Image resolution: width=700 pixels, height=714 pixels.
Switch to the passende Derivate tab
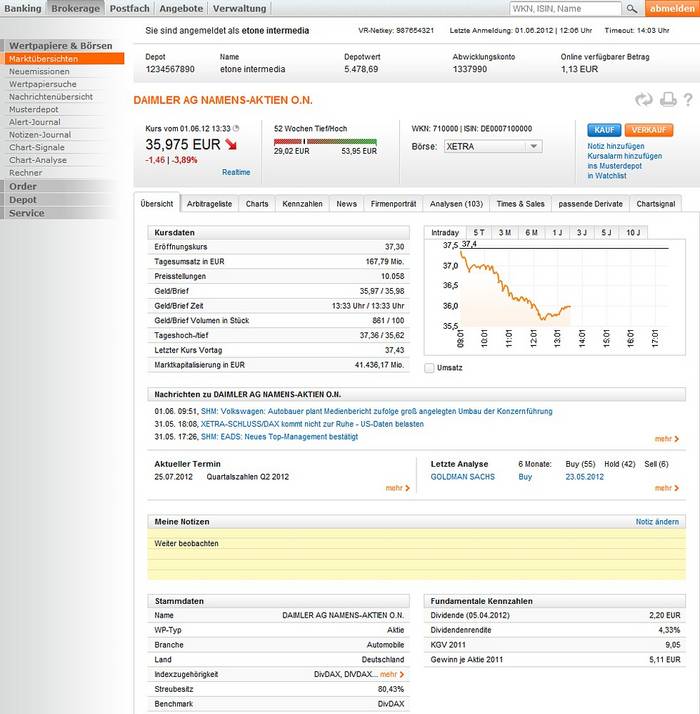click(x=590, y=204)
